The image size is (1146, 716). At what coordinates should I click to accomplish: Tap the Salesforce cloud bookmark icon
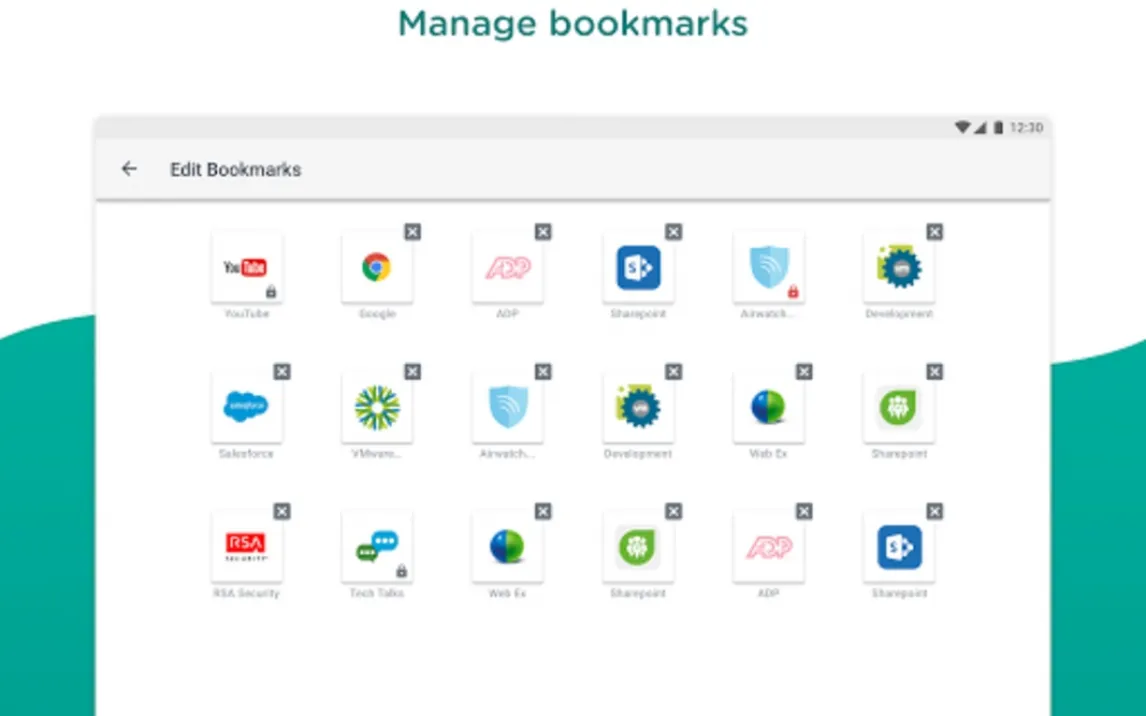(x=246, y=407)
